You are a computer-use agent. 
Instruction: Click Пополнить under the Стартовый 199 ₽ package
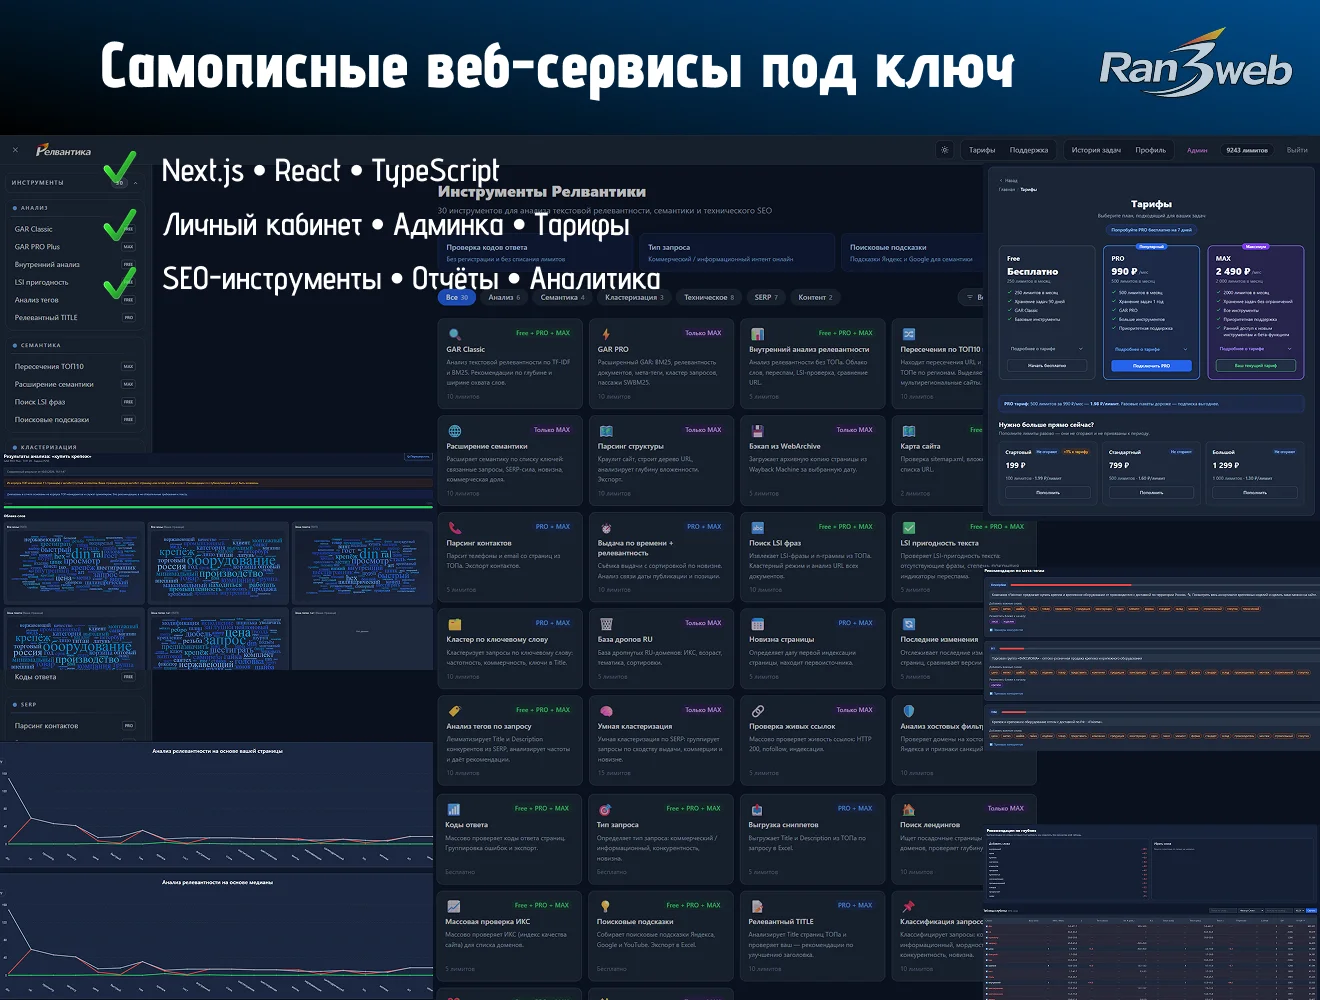1047,492
